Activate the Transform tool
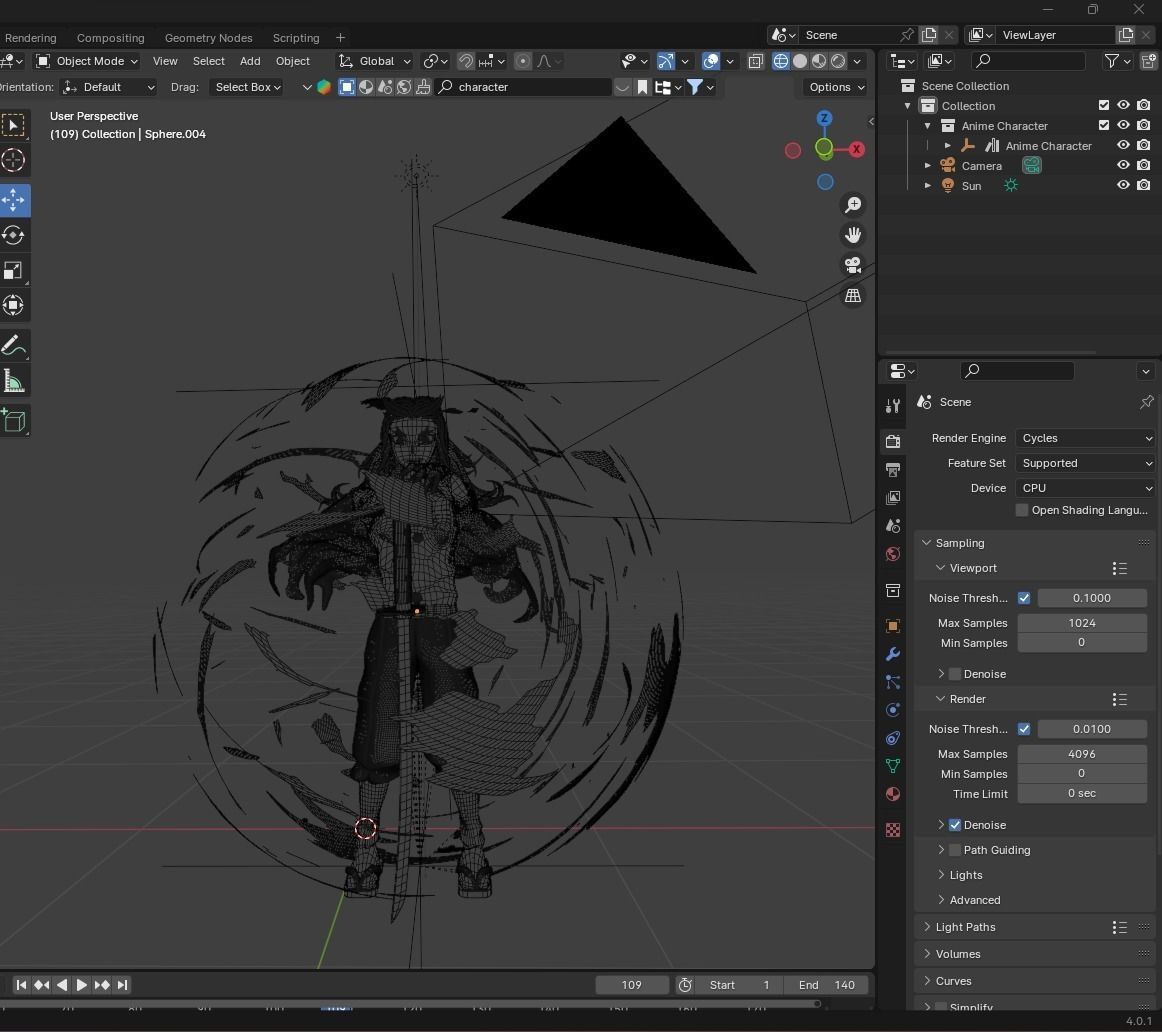 point(13,305)
